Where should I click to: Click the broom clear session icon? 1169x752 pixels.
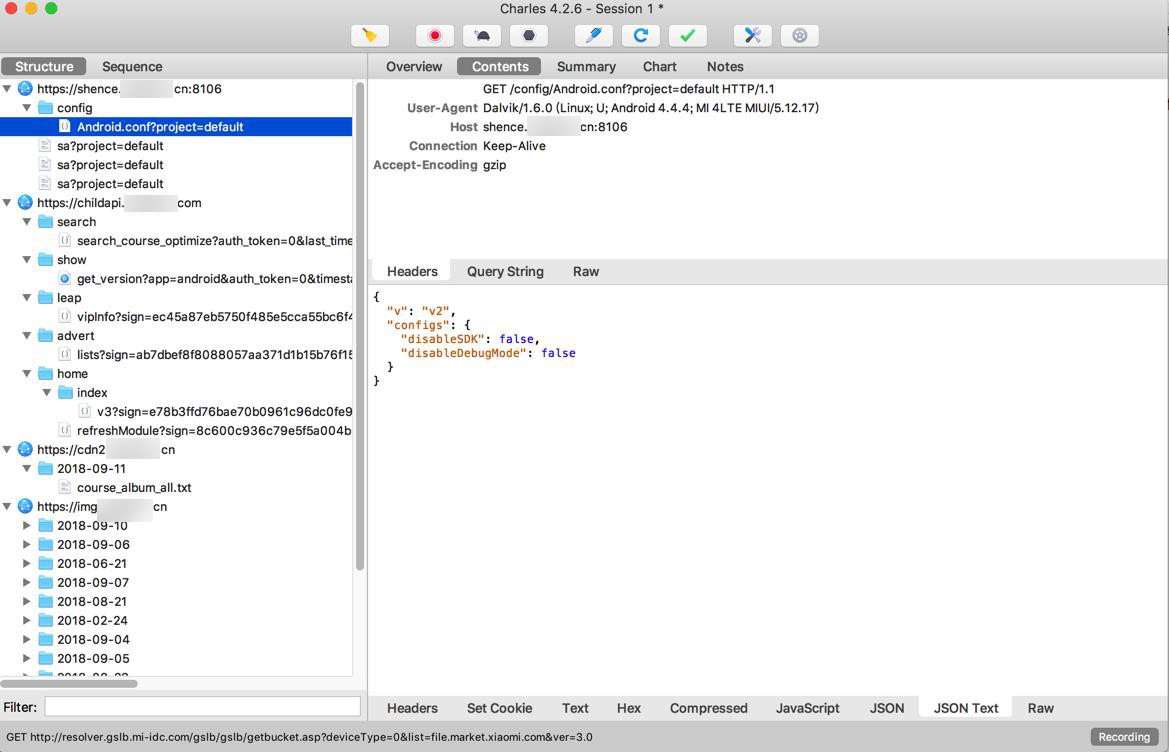pos(370,36)
